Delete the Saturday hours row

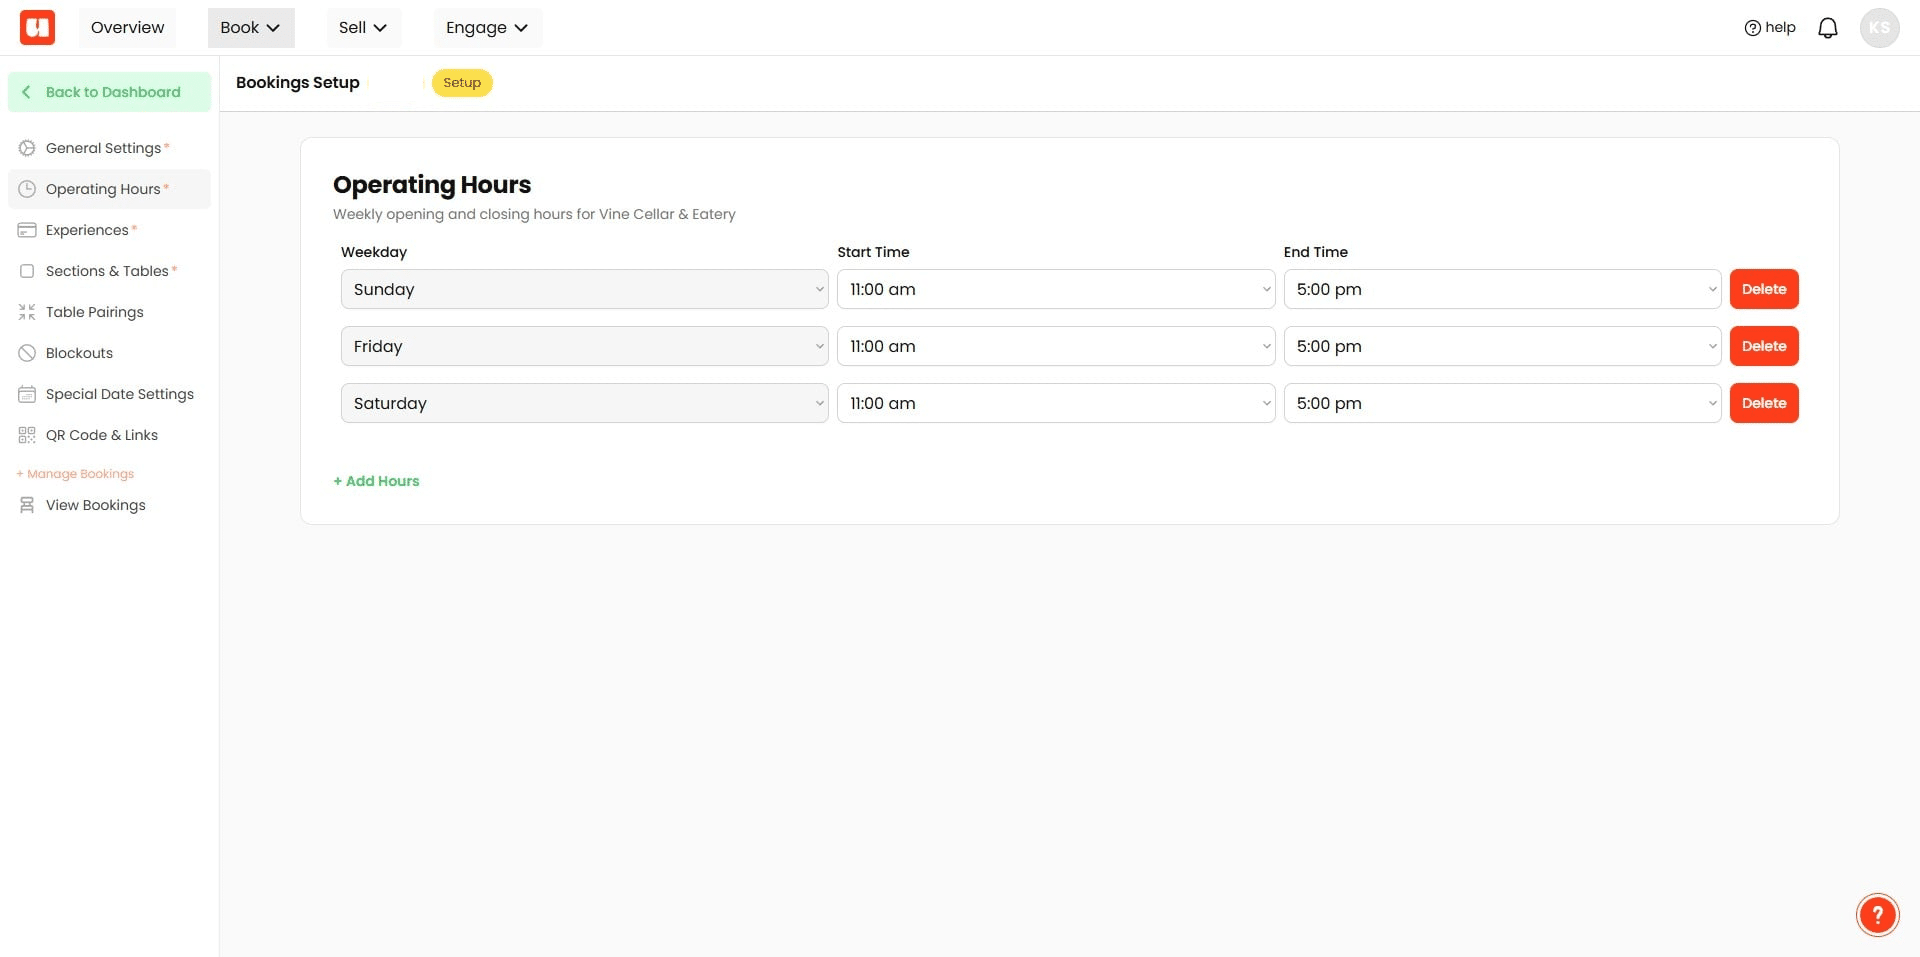[1764, 403]
